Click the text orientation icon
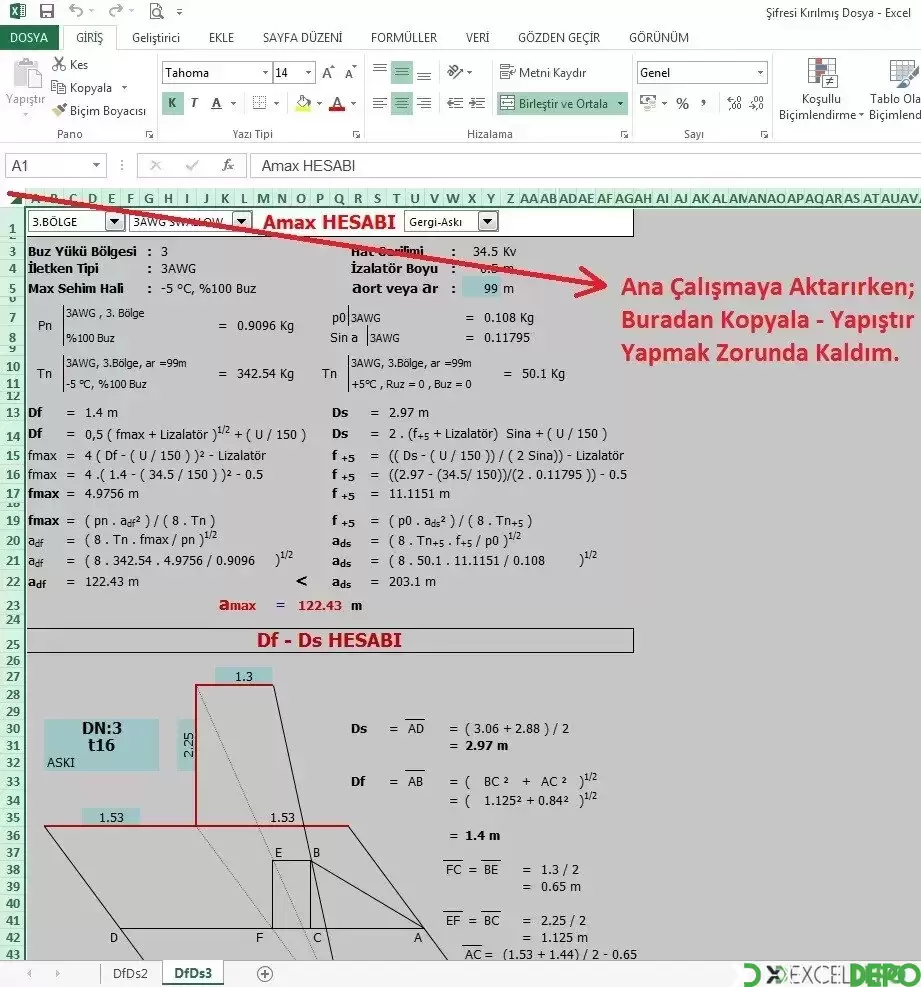This screenshot has height=987, width=921. click(455, 72)
